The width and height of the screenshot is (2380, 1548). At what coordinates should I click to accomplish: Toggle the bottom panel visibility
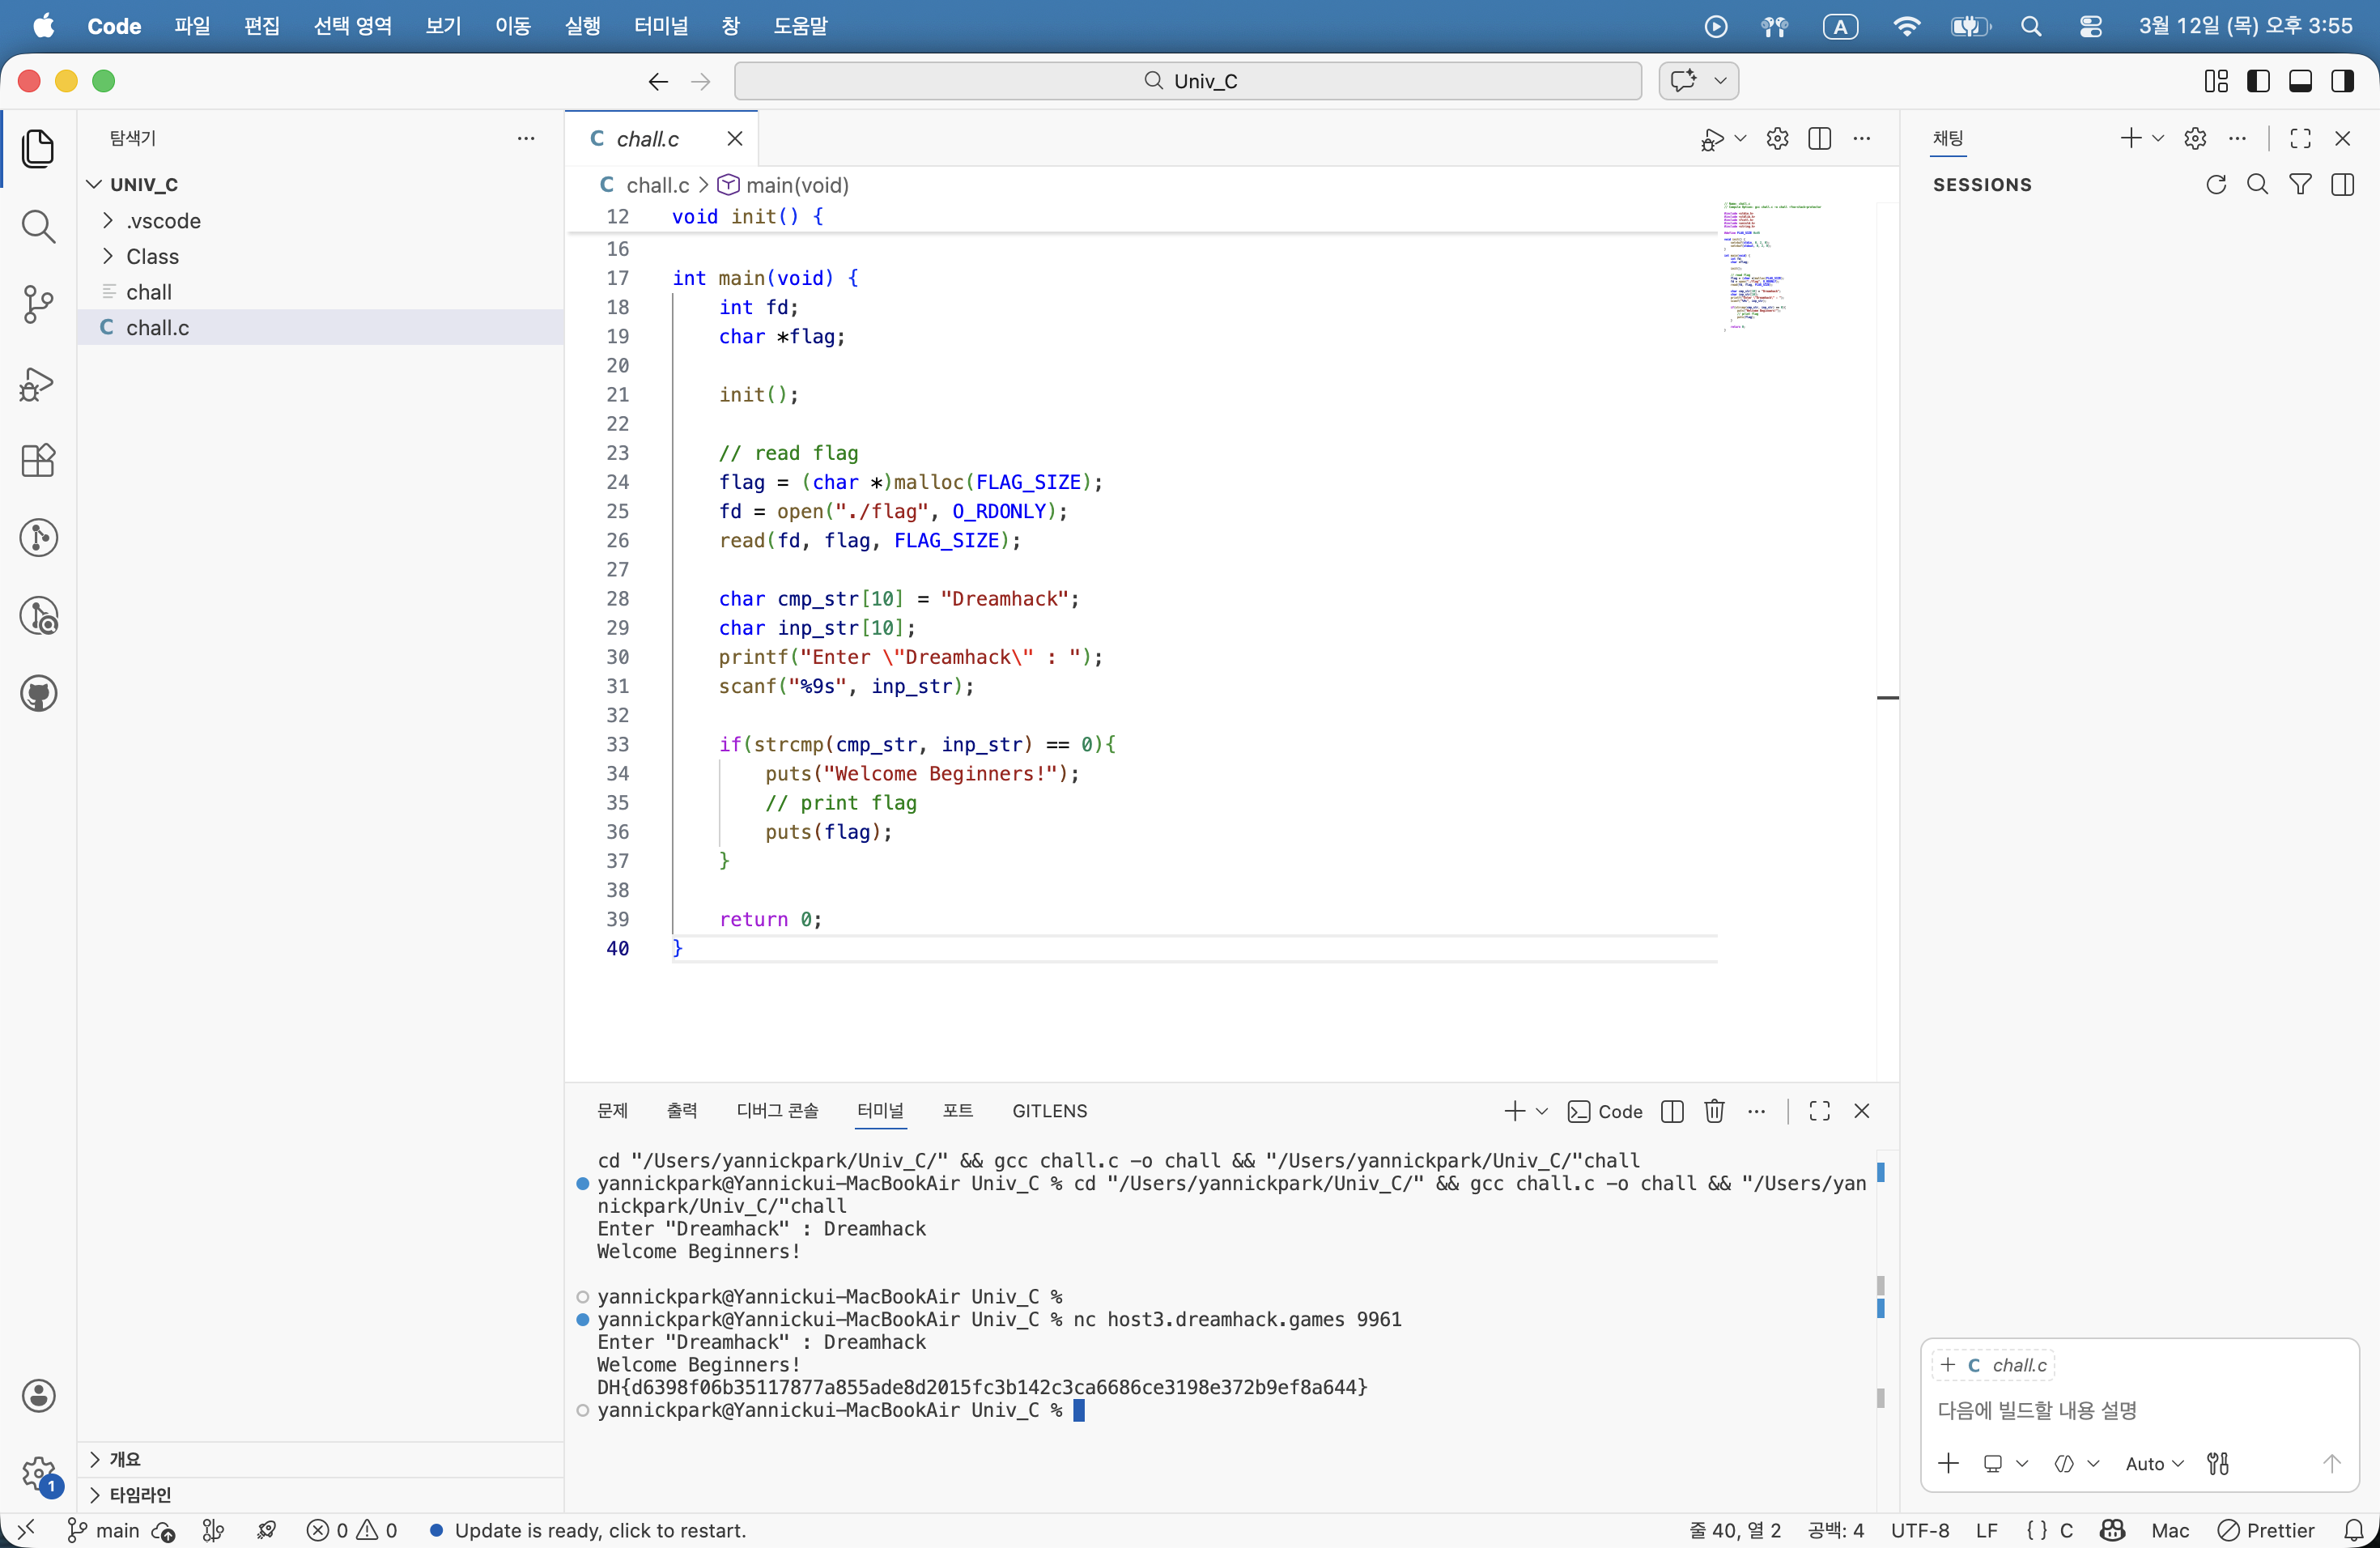(2300, 81)
